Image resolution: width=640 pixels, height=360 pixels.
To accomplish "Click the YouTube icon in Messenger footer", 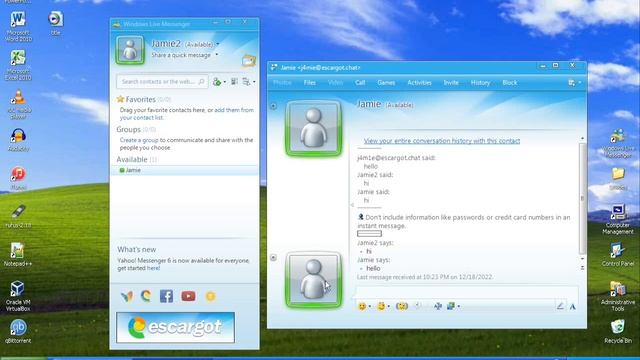I will pyautogui.click(x=188, y=296).
